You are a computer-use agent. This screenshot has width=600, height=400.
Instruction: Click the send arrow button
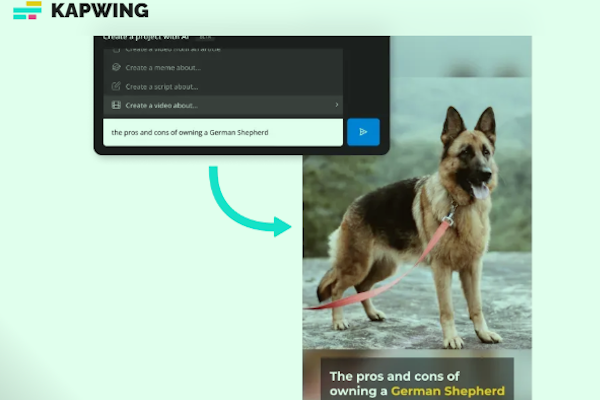363,131
